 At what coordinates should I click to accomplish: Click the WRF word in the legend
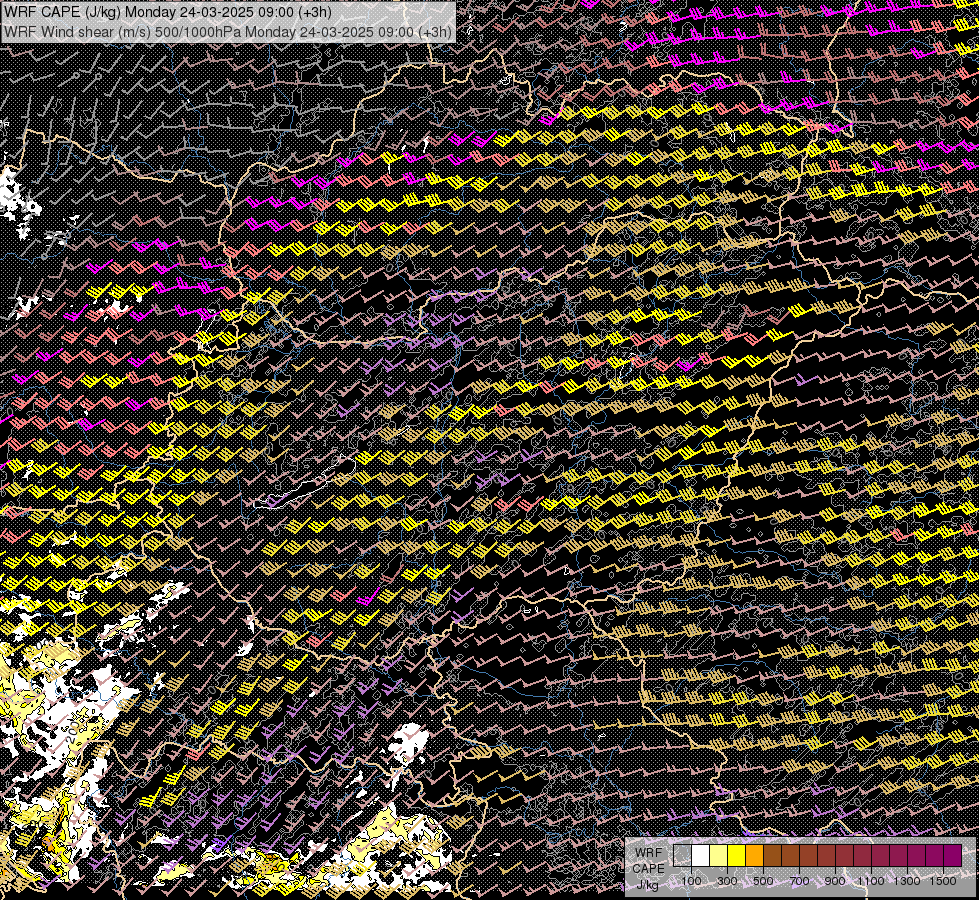(649, 853)
